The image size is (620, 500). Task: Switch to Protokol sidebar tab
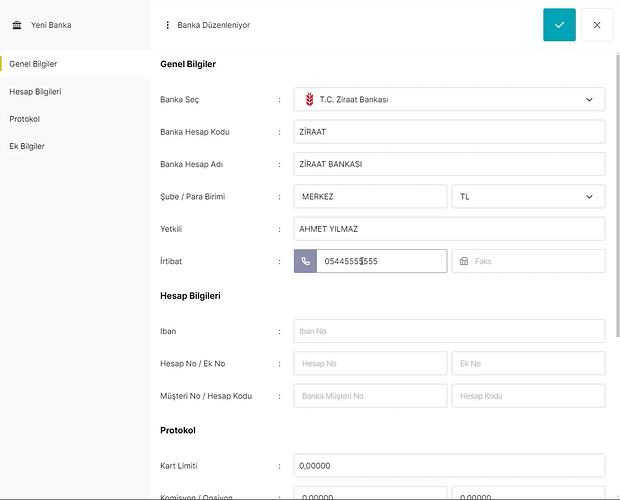(75, 119)
